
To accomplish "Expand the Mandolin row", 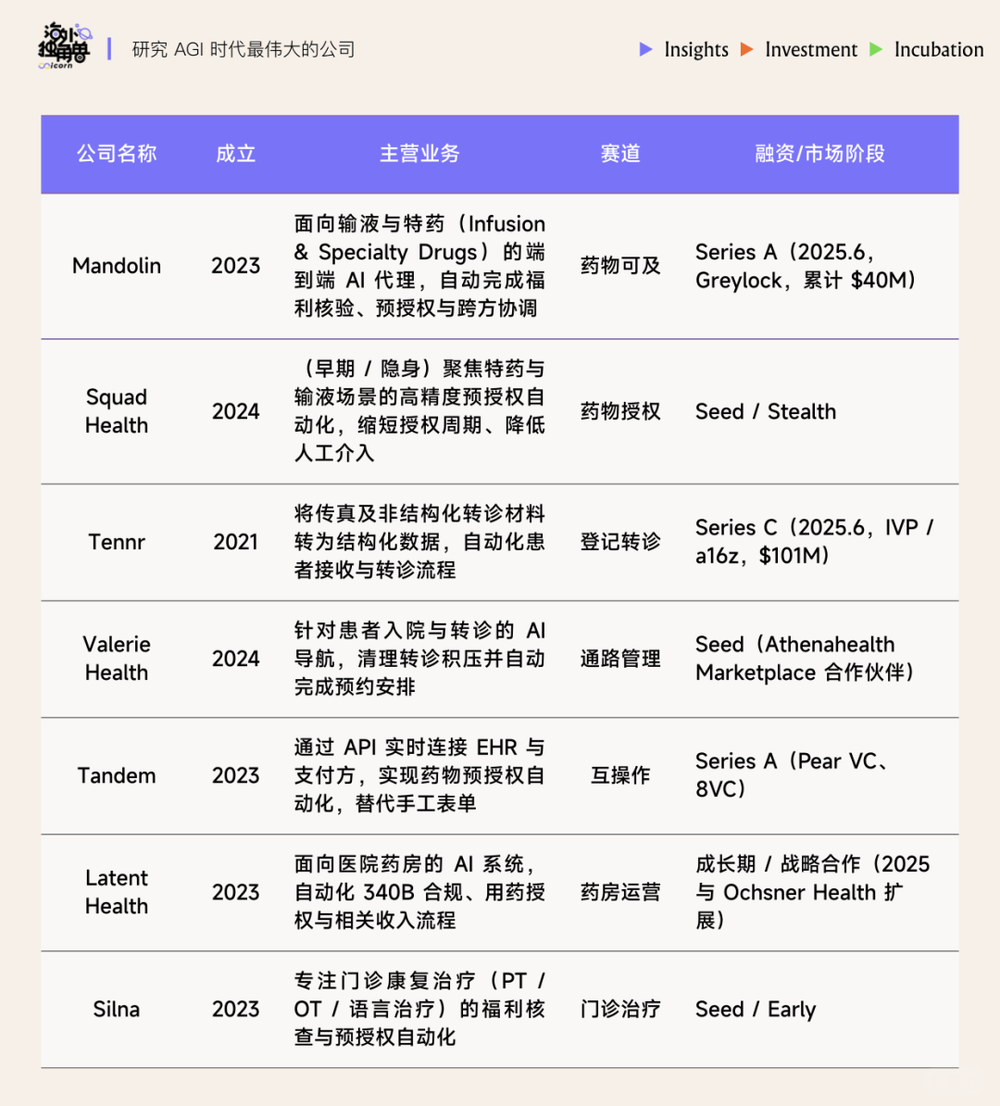I will [x=117, y=266].
